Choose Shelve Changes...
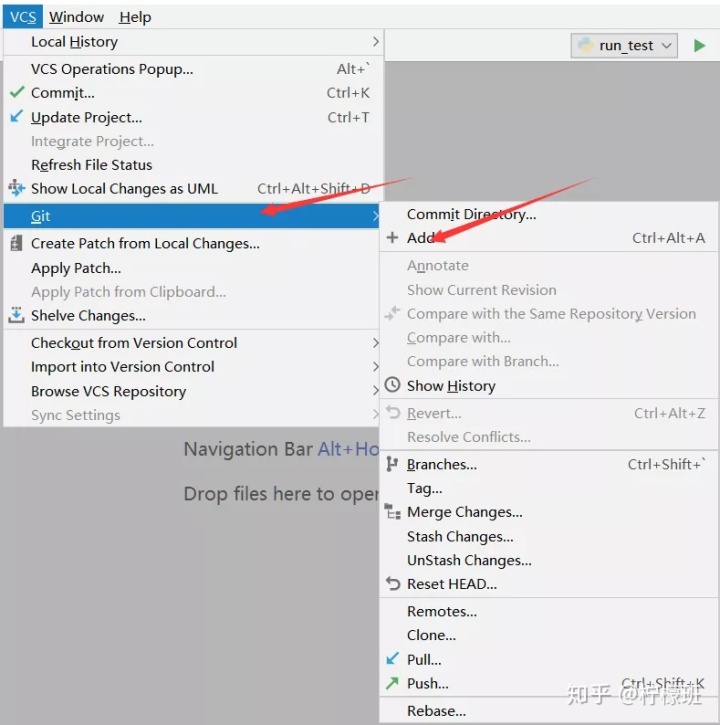The image size is (720, 725). [x=191, y=315]
